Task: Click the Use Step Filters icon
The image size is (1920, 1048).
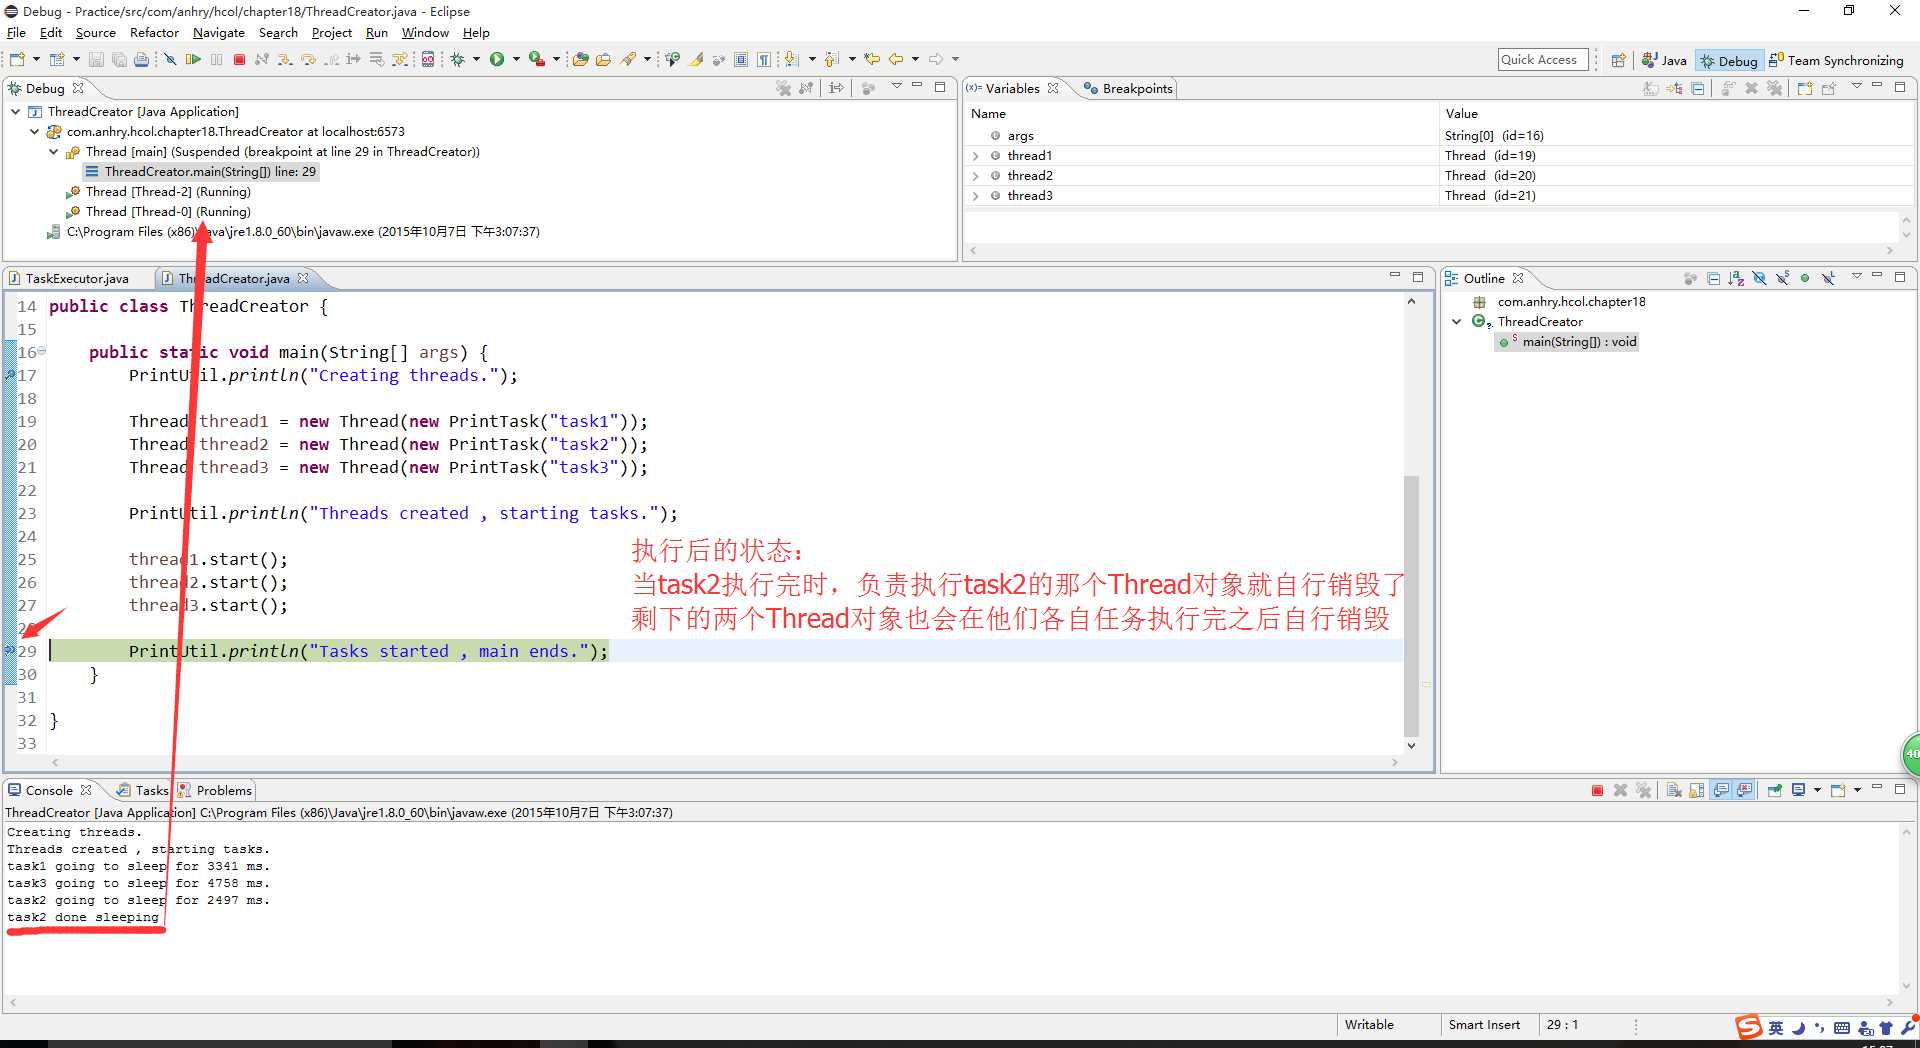Action: [x=400, y=60]
